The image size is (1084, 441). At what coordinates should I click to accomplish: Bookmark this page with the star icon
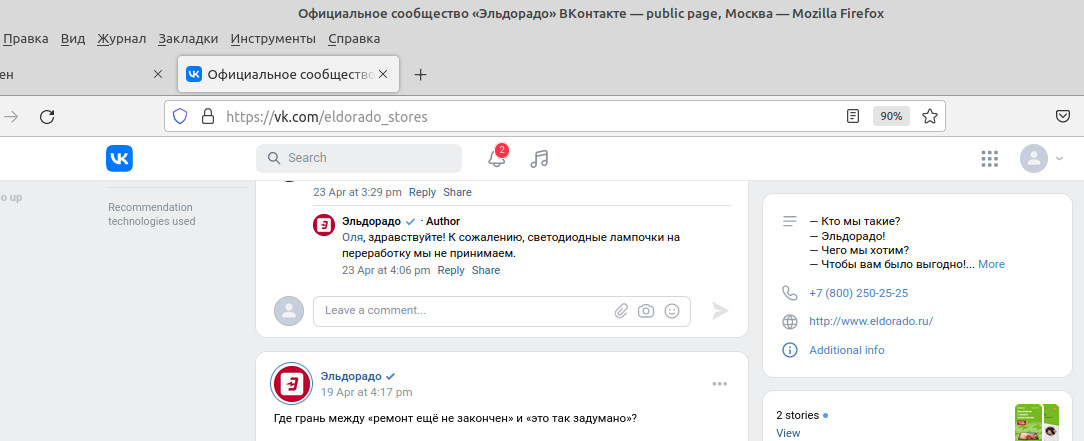coord(930,116)
